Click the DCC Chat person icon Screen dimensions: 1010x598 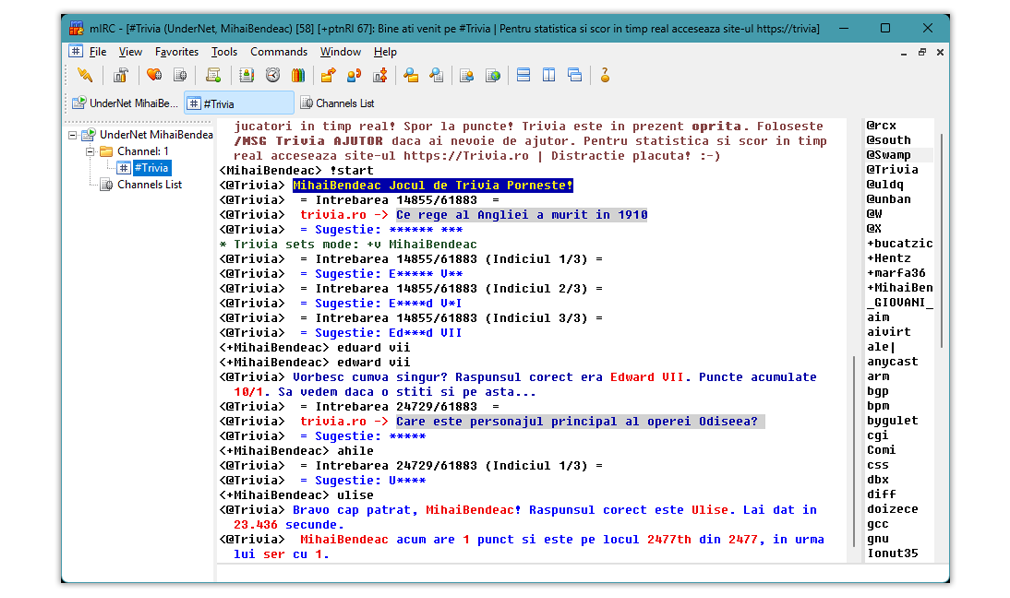tap(354, 75)
